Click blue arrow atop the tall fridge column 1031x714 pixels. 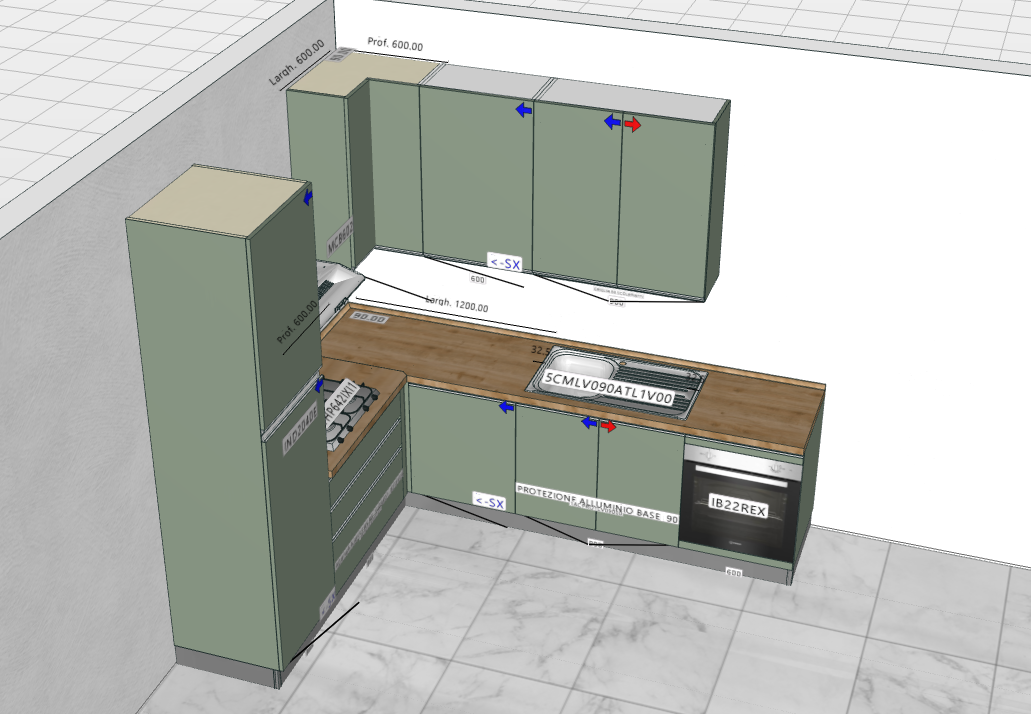tap(308, 198)
